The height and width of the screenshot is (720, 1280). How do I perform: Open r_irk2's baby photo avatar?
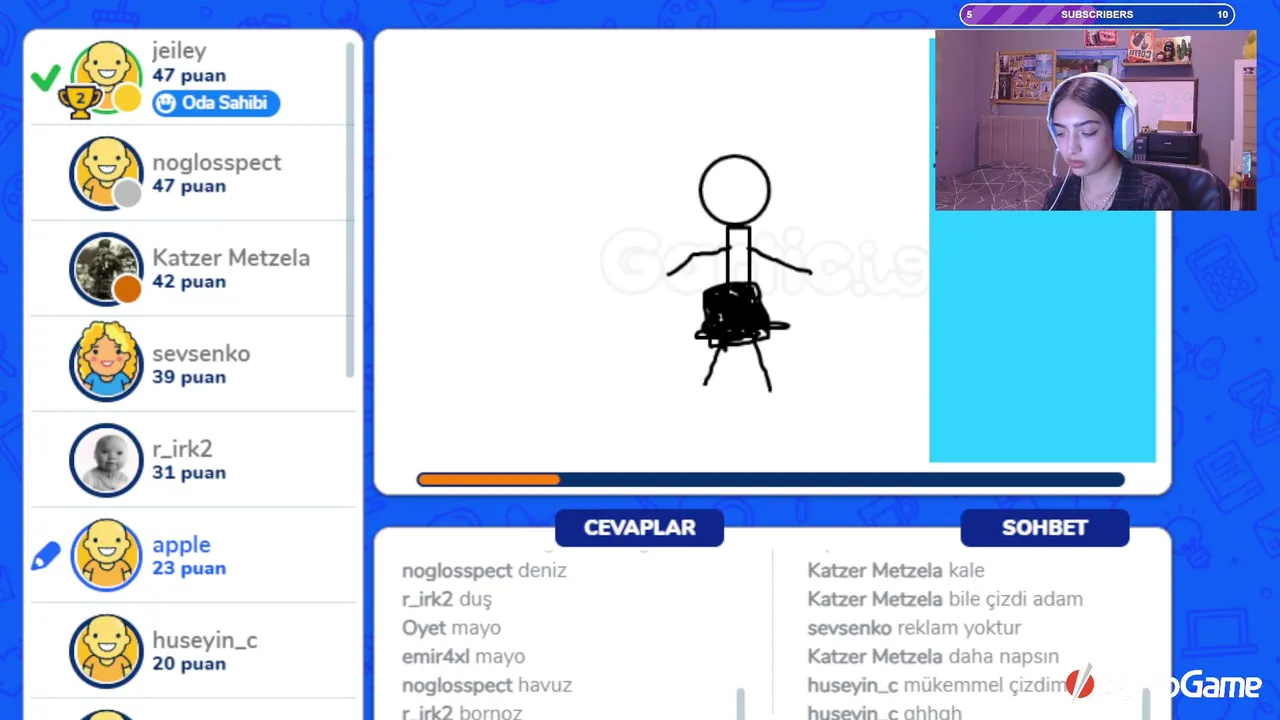(x=106, y=460)
